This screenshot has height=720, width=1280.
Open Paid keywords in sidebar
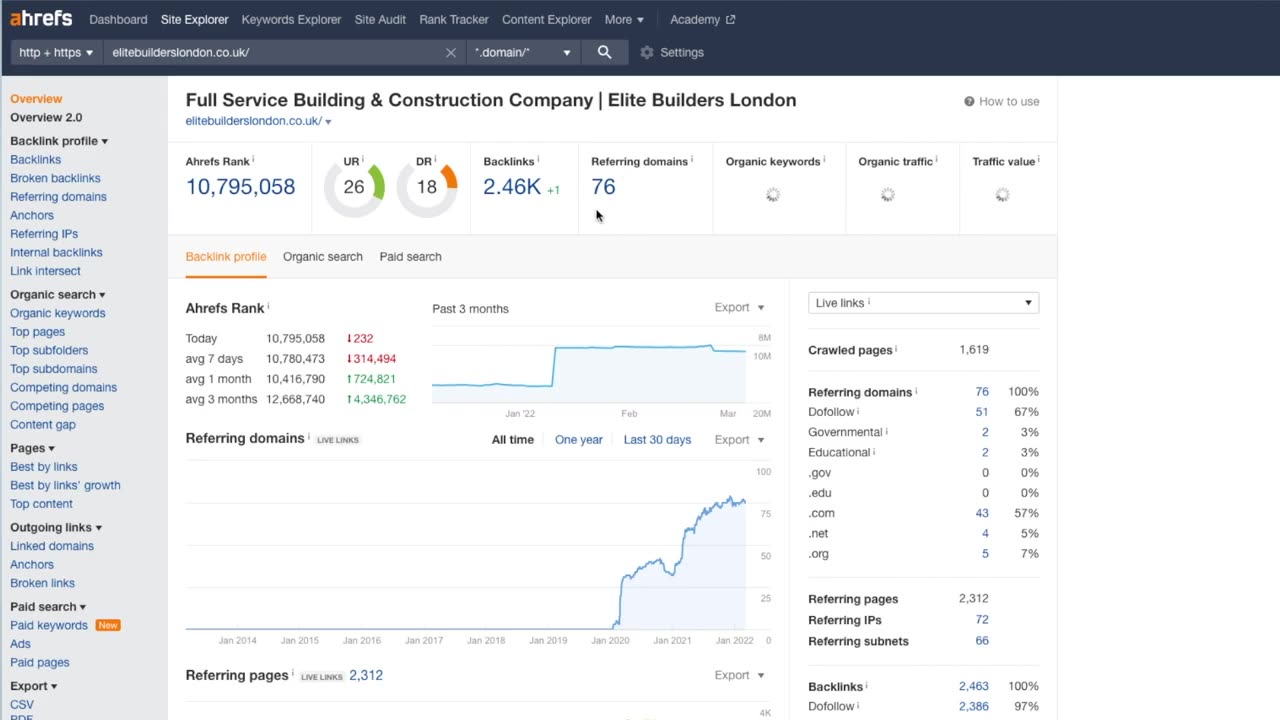point(49,625)
